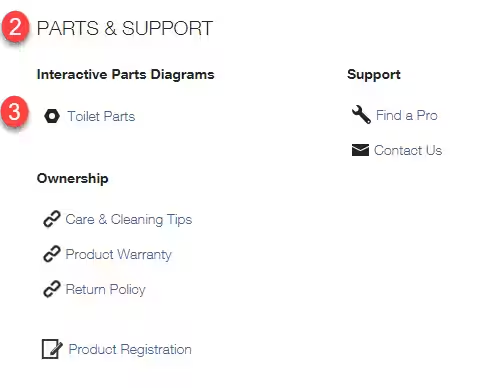Viewport: 480px width, 388px height.
Task: Click the chain link icon beside Product Warranty
Action: coord(52,254)
